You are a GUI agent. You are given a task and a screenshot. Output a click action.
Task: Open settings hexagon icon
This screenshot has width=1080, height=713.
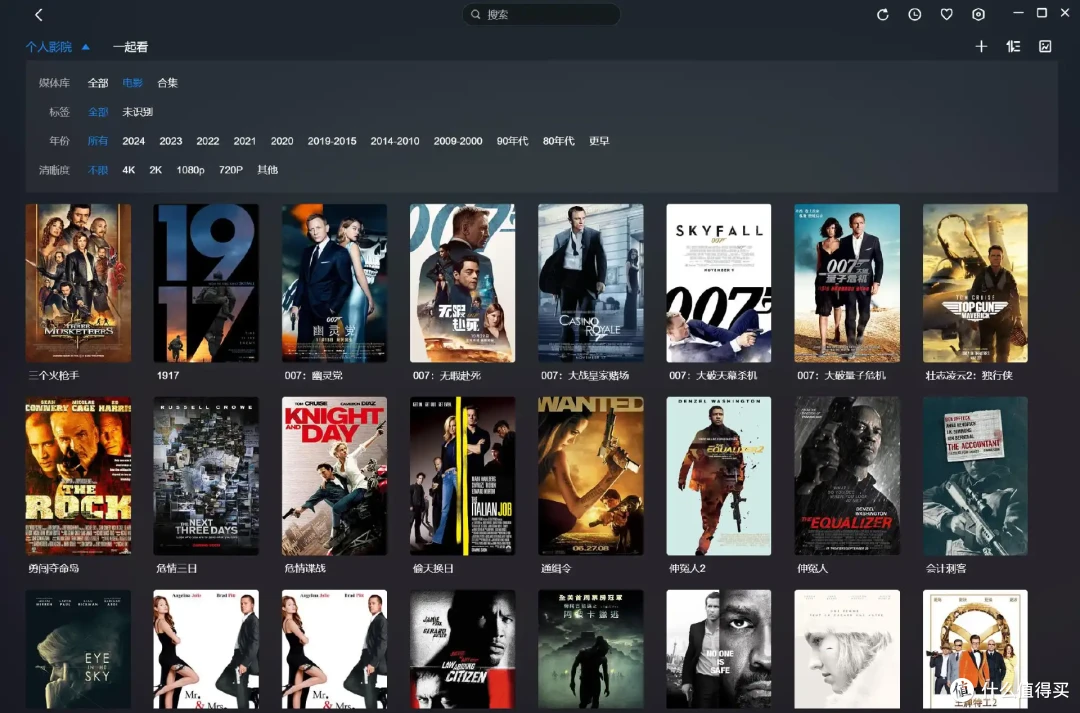[978, 14]
